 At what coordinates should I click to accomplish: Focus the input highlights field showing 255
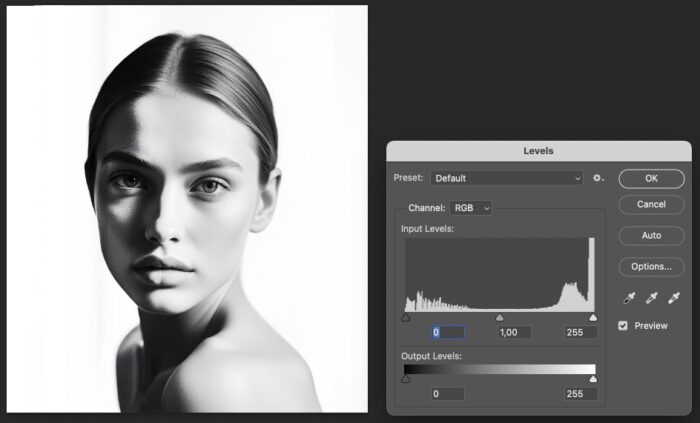coord(580,332)
